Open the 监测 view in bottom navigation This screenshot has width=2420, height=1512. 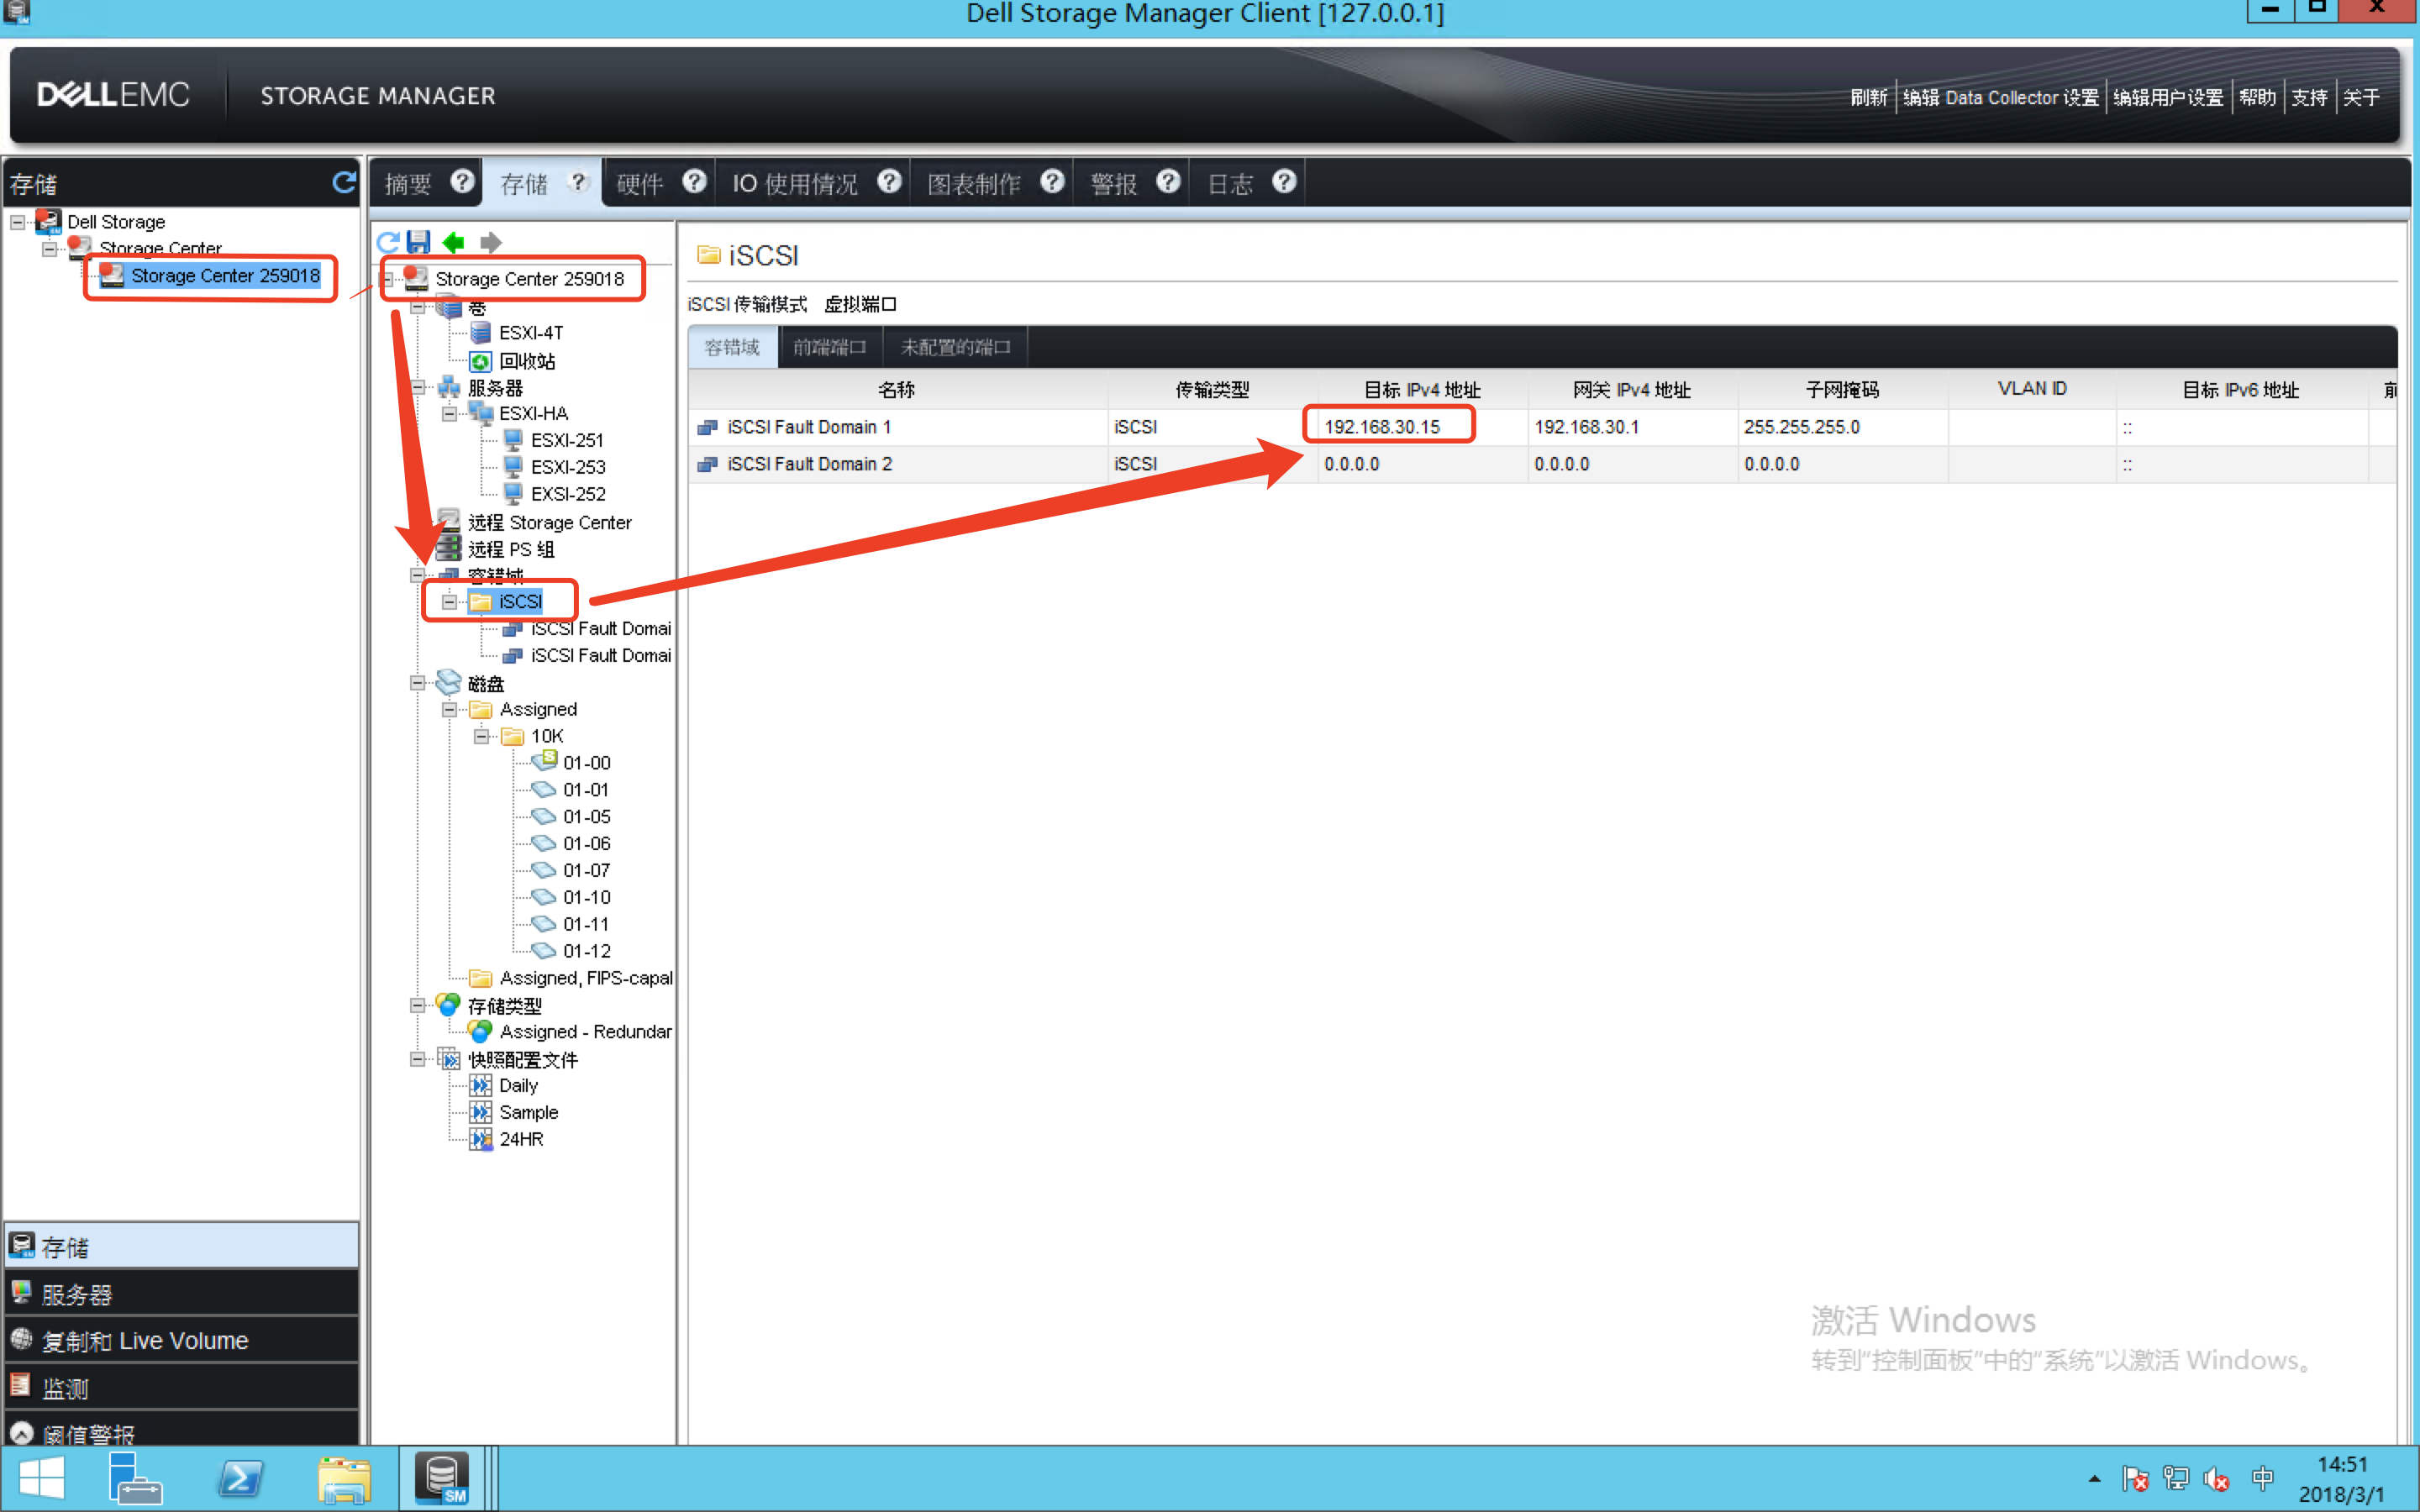click(182, 1388)
